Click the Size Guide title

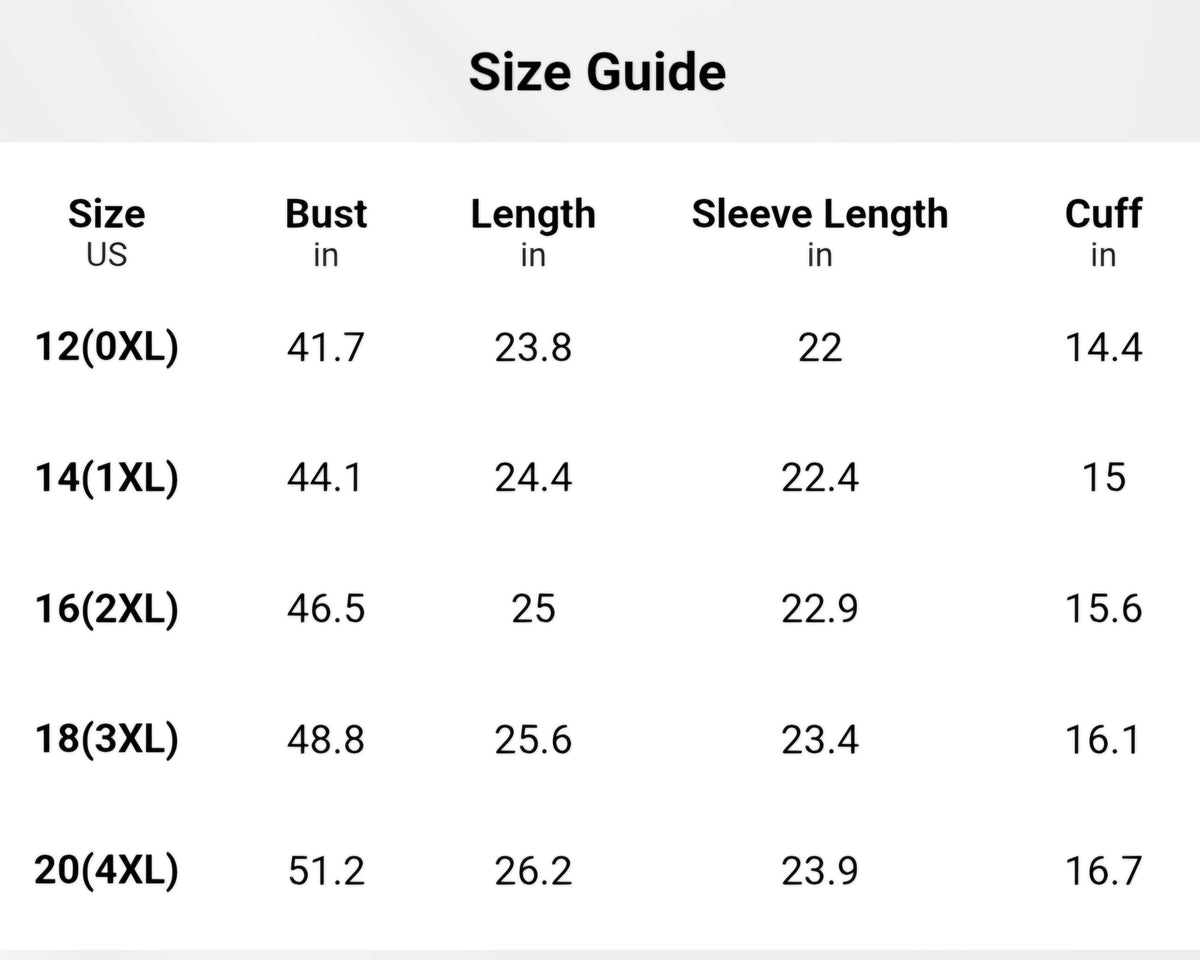pyautogui.click(x=597, y=72)
